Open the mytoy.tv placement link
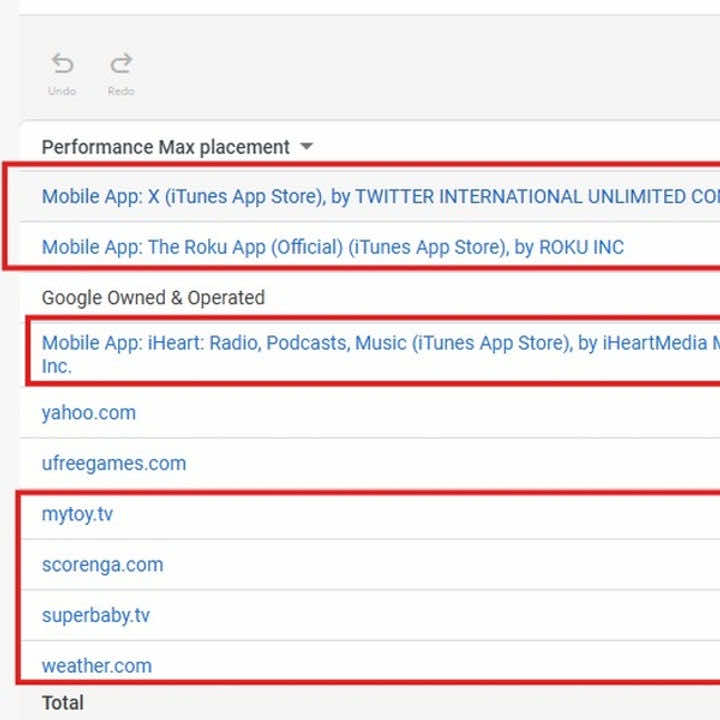The height and width of the screenshot is (720, 720). click(x=77, y=514)
